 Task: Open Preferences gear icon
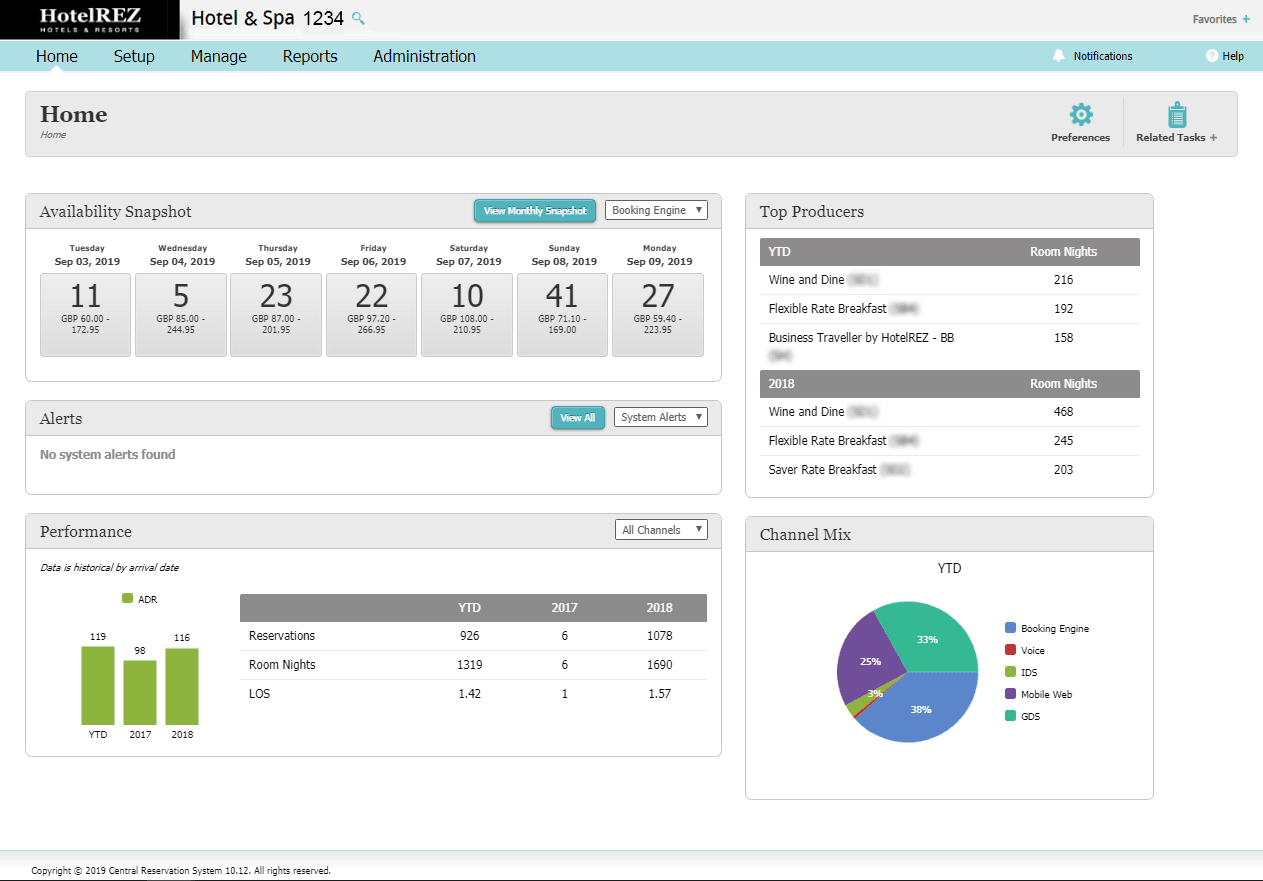tap(1081, 114)
